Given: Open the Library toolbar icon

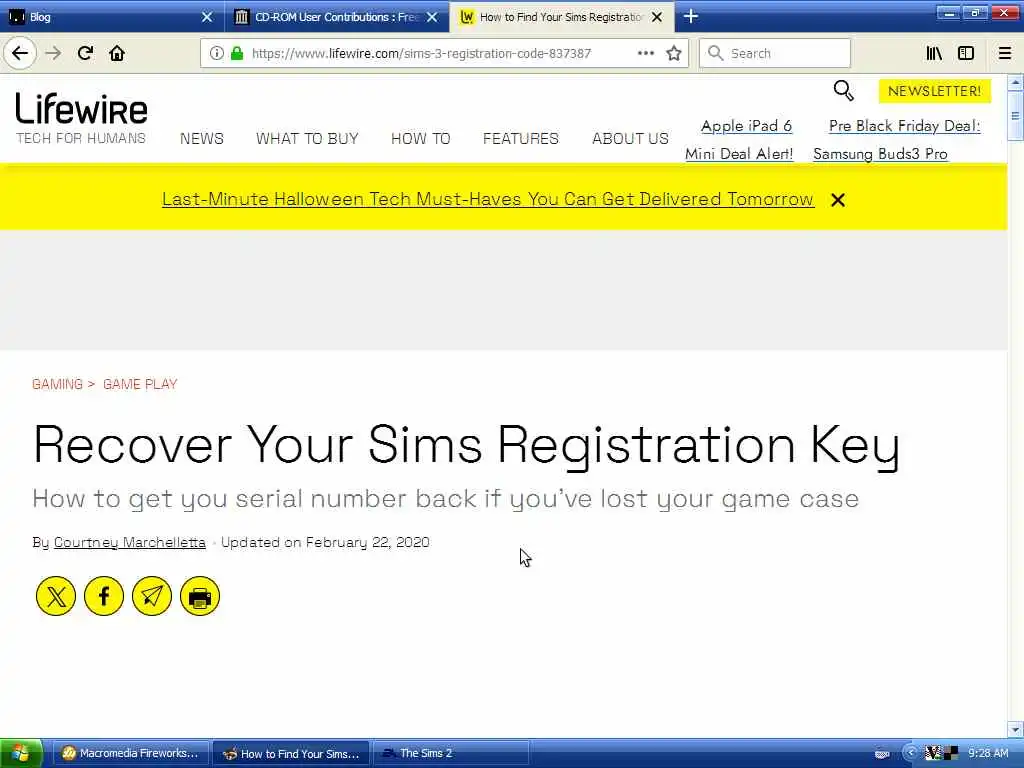Looking at the screenshot, I should [x=934, y=54].
